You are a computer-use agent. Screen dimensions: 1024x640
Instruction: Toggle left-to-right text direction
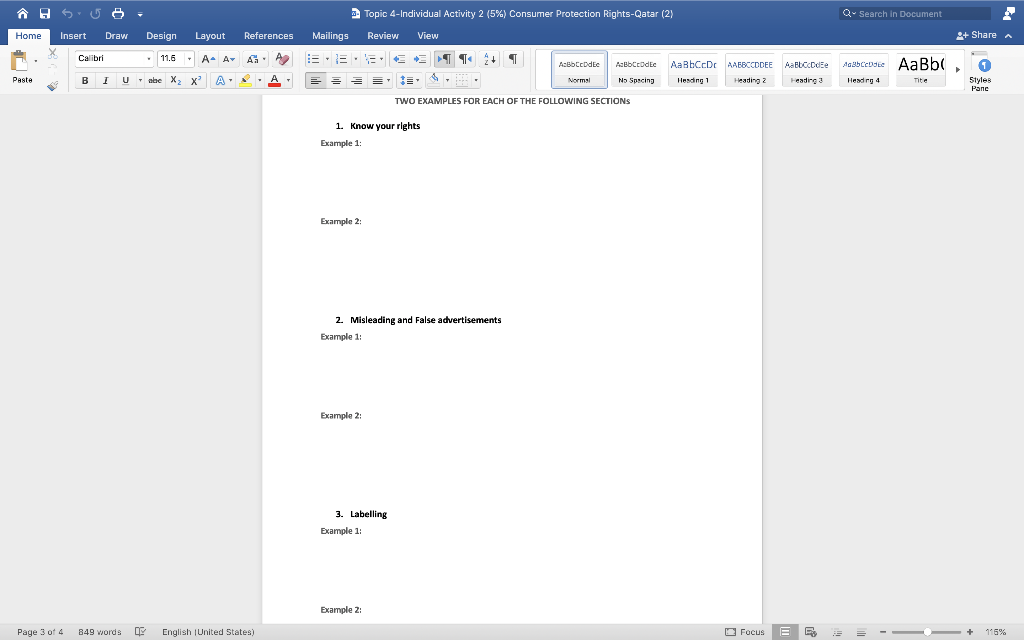pos(444,59)
